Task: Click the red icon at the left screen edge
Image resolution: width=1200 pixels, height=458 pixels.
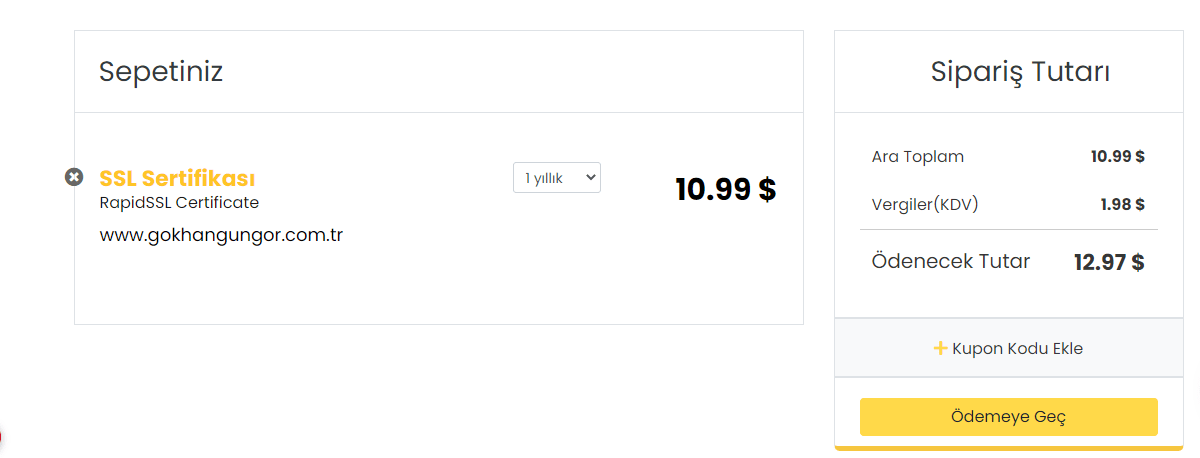Action: (1, 437)
